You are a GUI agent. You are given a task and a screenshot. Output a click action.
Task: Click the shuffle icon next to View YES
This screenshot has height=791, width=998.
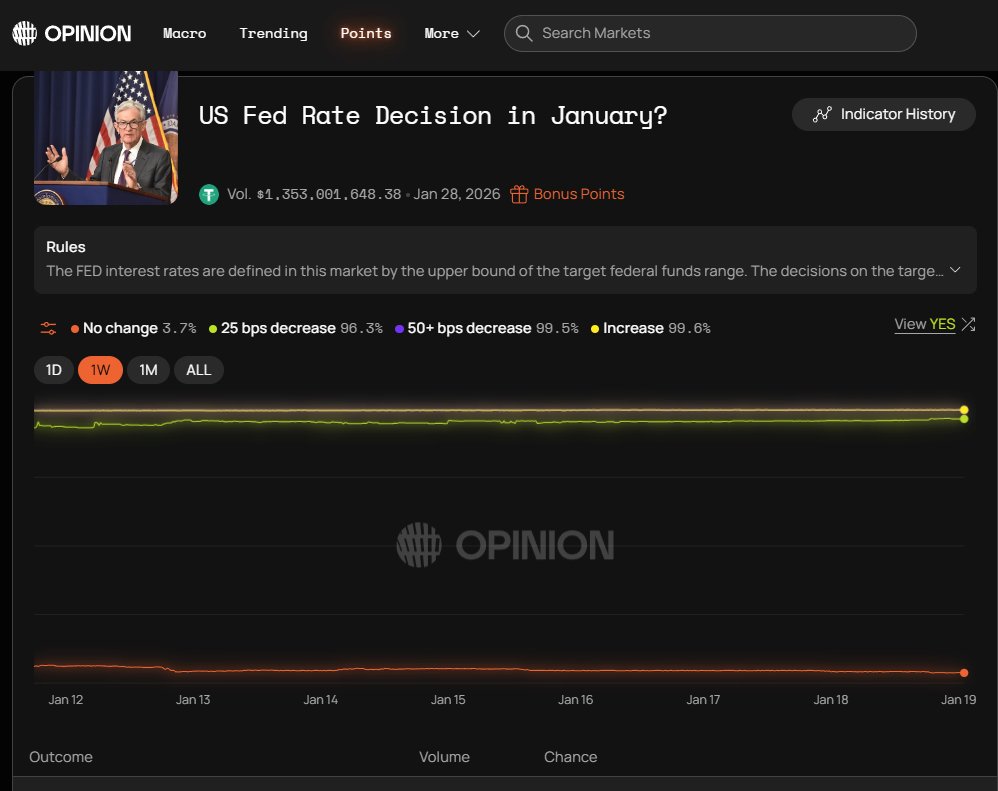(968, 325)
